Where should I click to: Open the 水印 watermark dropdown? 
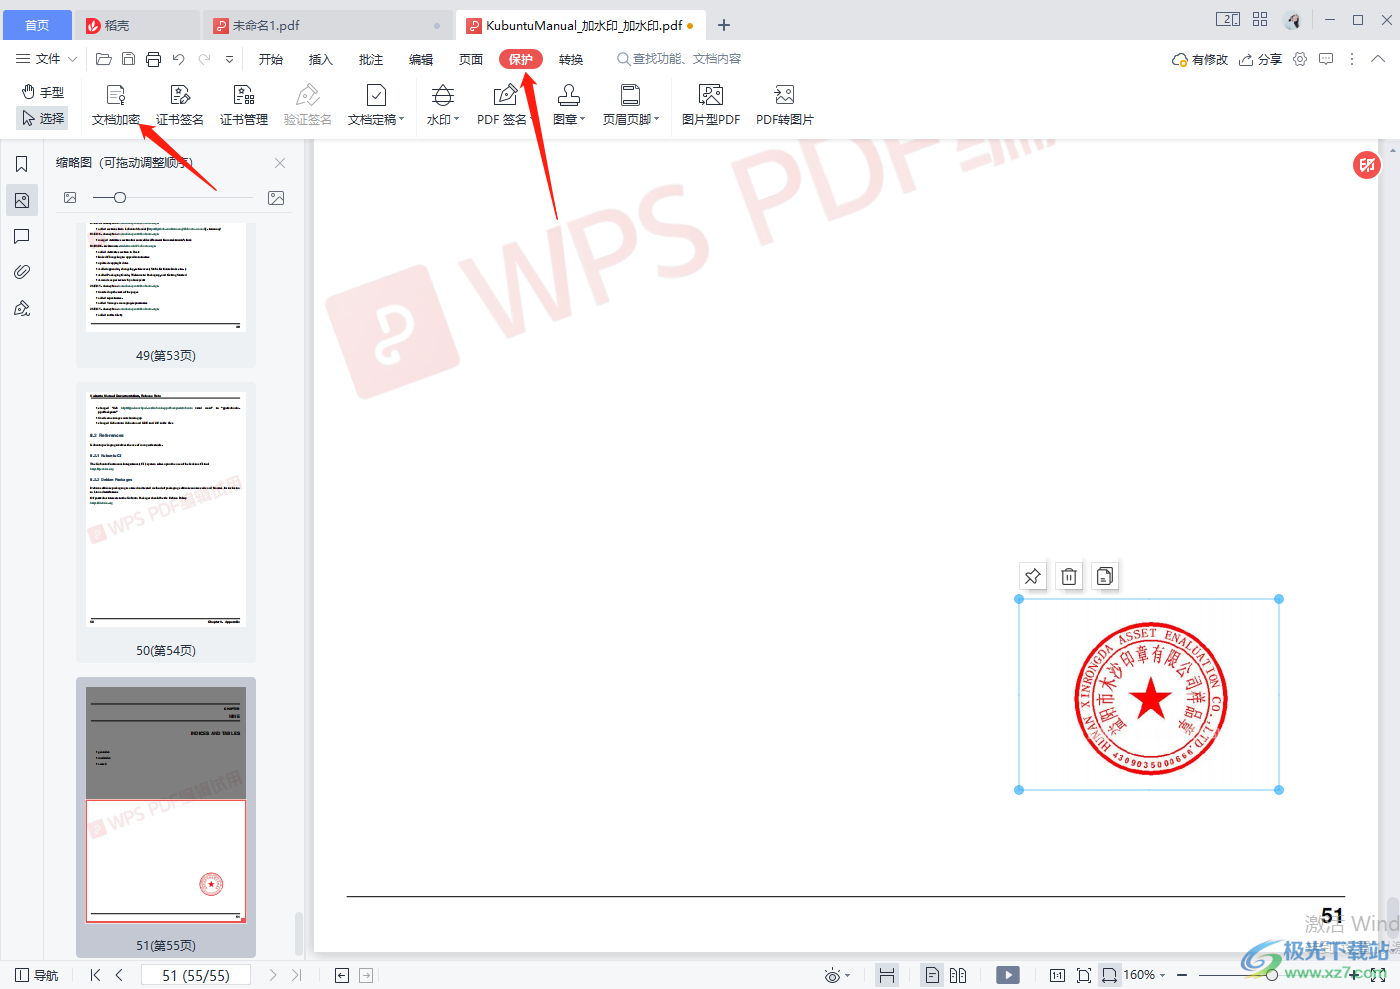point(443,105)
